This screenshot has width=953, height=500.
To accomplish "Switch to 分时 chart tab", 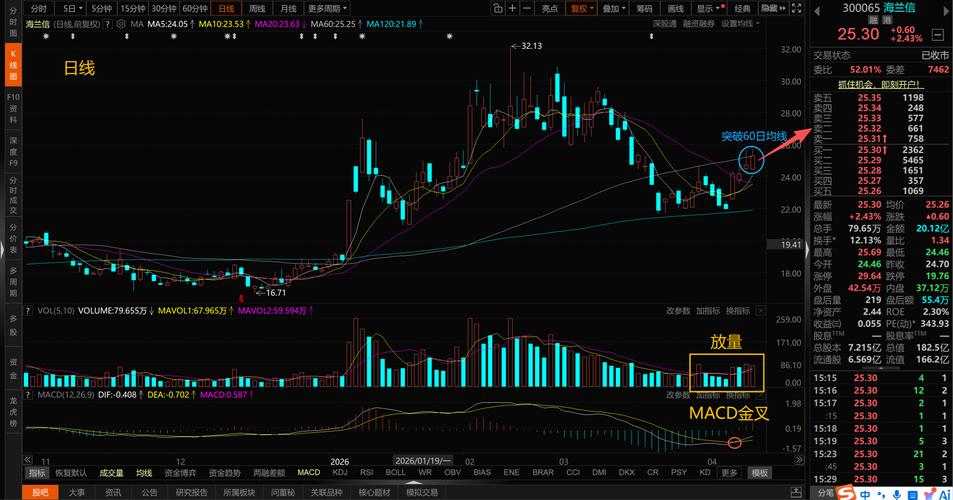I will click(38, 9).
